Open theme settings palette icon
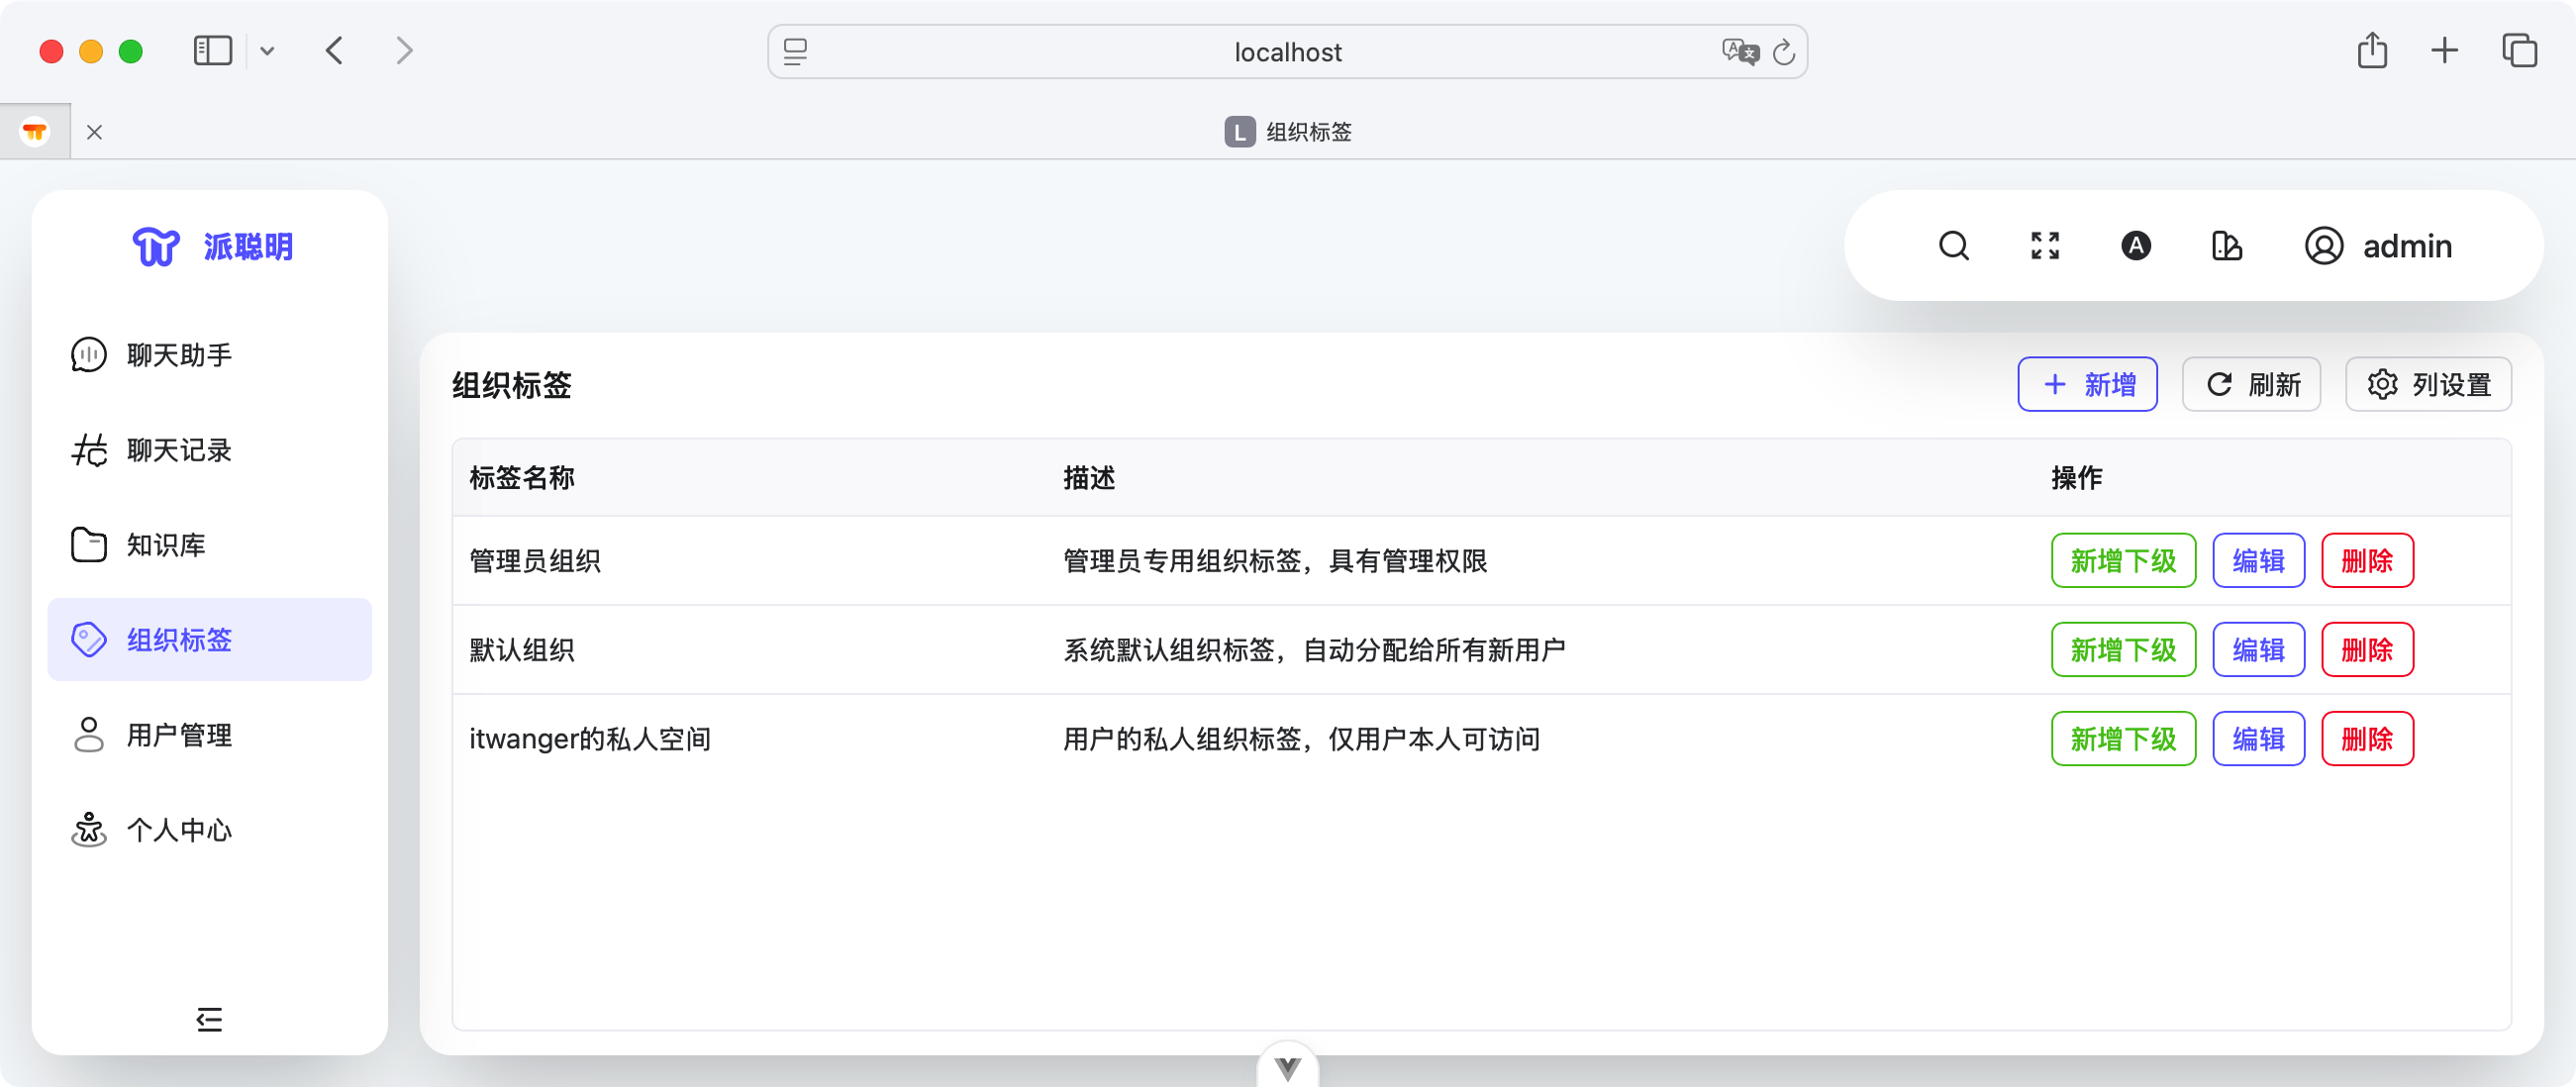 pos(2226,246)
